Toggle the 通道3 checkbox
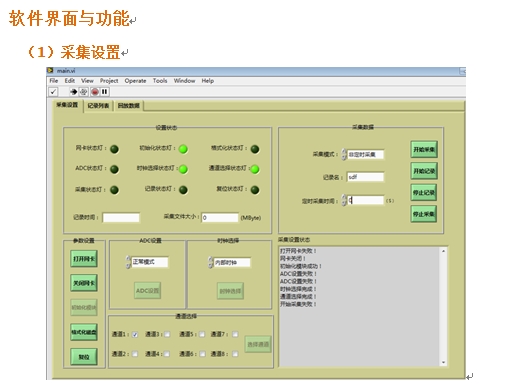The image size is (522, 384). (x=167, y=334)
